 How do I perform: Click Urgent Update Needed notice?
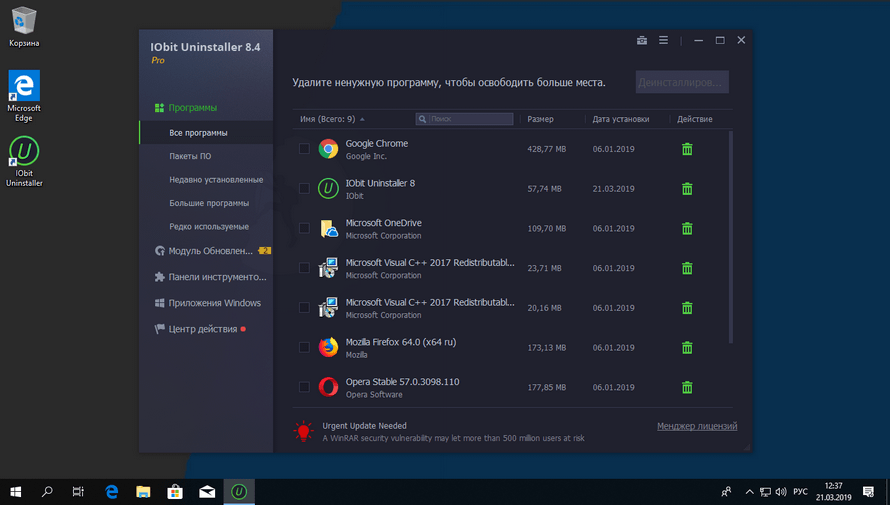(364, 426)
